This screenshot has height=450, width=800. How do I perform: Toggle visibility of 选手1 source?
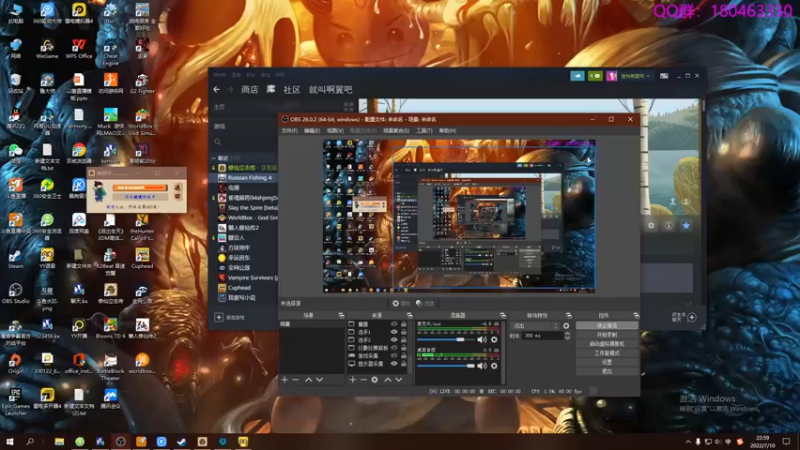[x=394, y=332]
